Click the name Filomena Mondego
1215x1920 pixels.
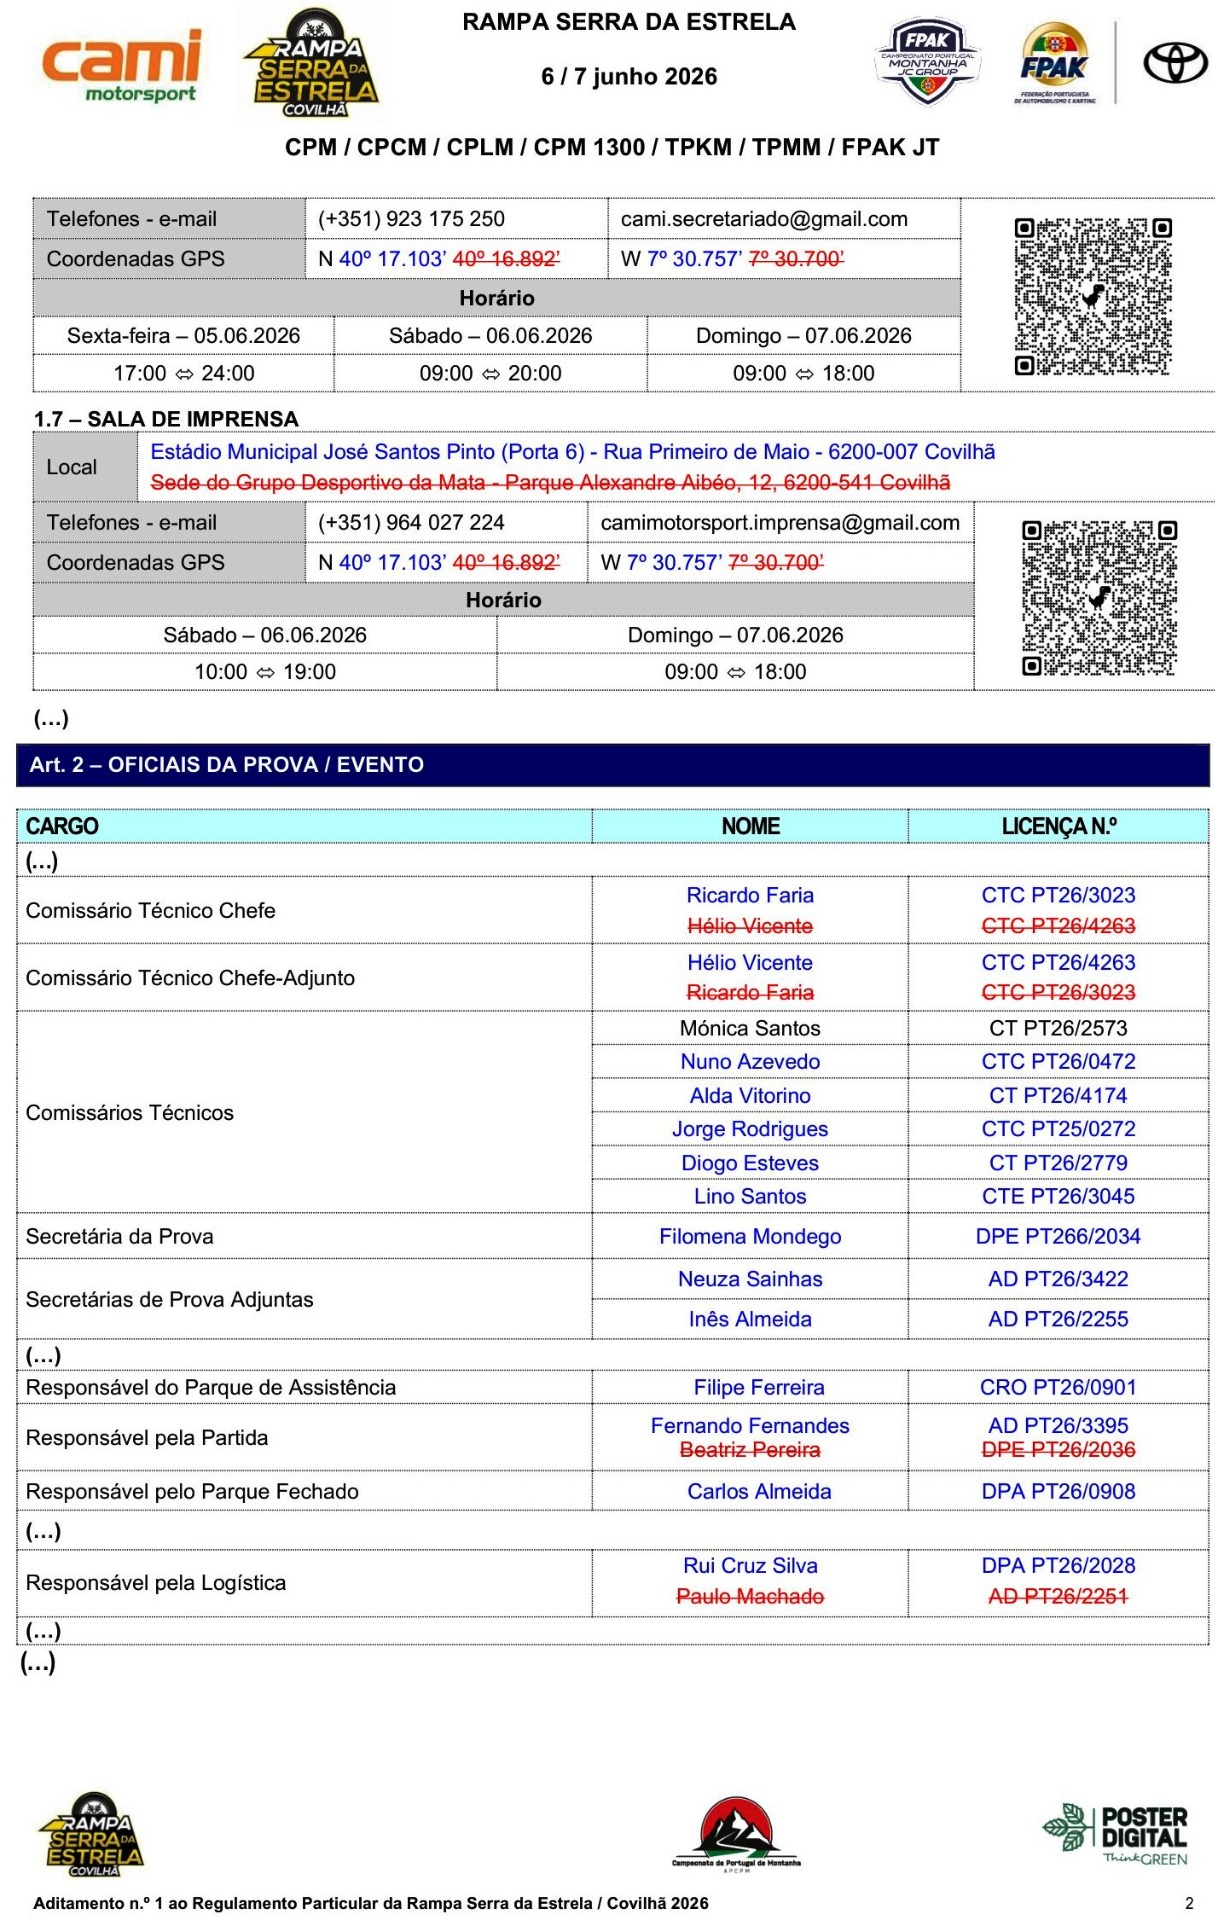click(750, 1236)
